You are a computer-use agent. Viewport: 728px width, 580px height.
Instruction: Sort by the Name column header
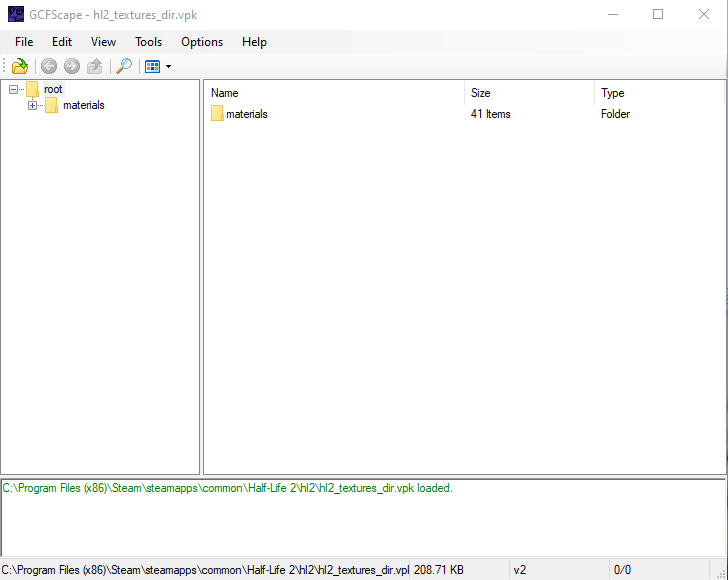[x=334, y=93]
